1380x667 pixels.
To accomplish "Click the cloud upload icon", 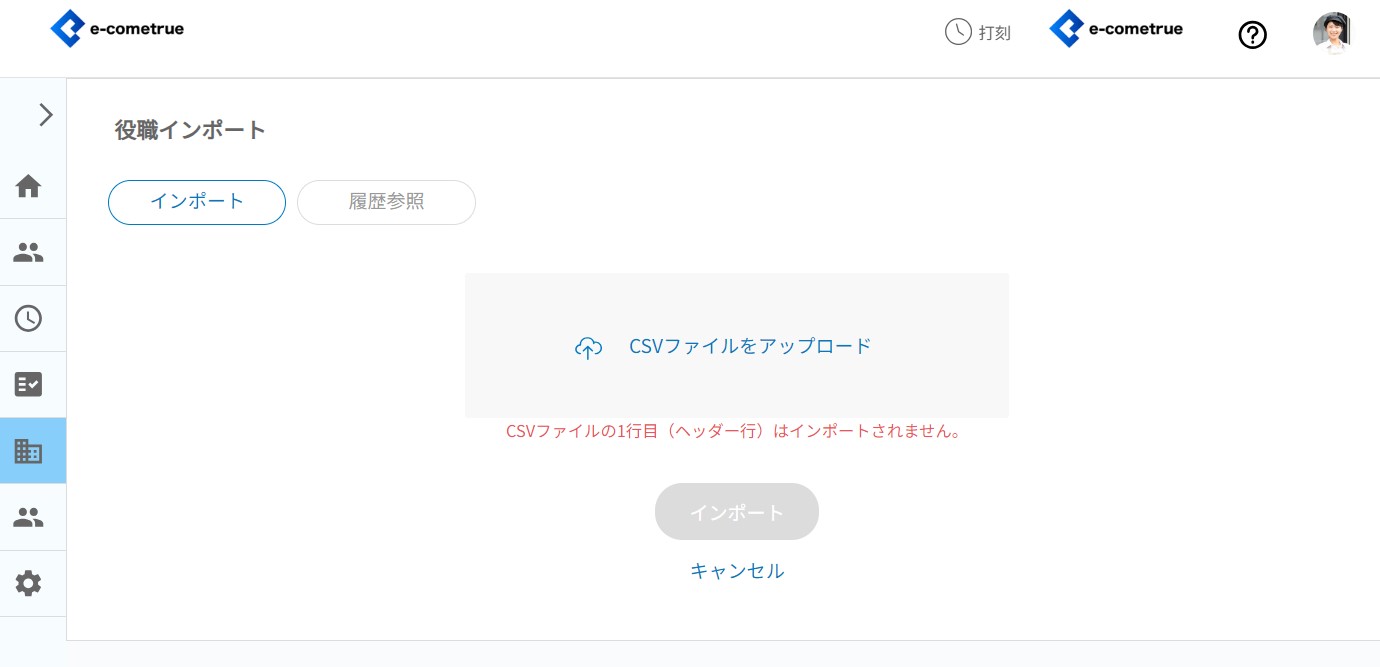I will click(x=588, y=347).
